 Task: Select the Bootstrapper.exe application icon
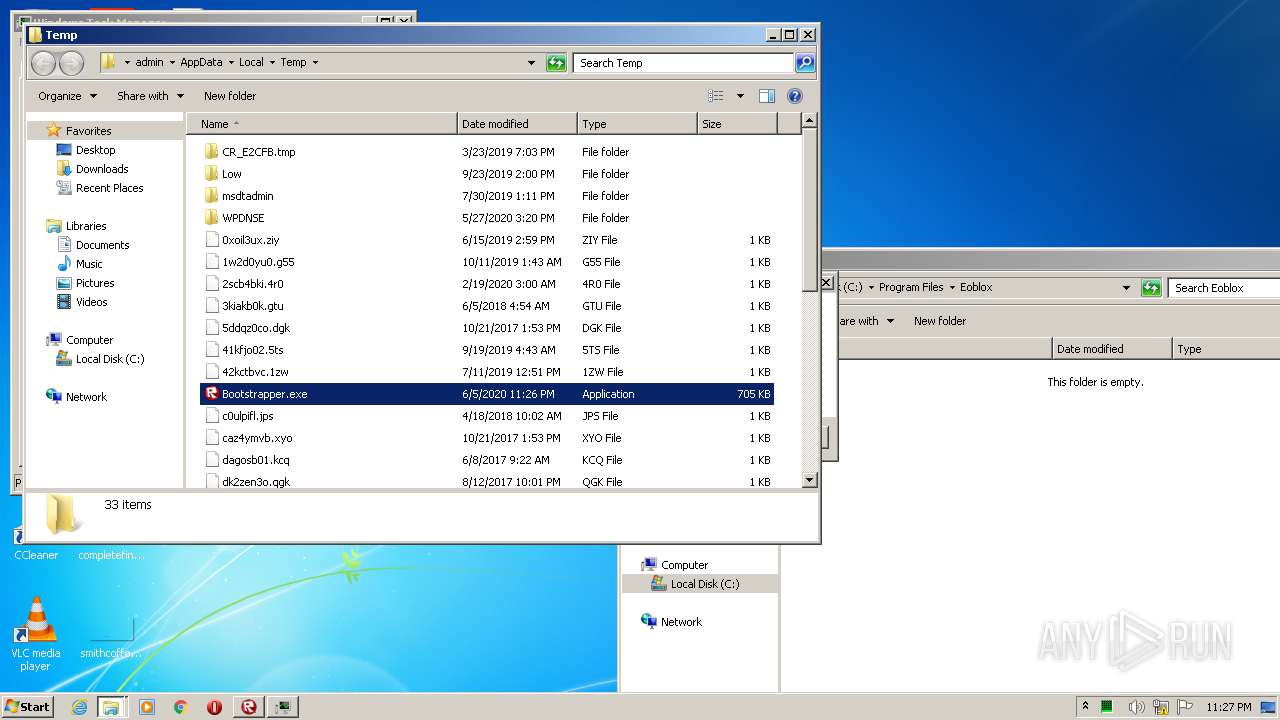(x=211, y=394)
